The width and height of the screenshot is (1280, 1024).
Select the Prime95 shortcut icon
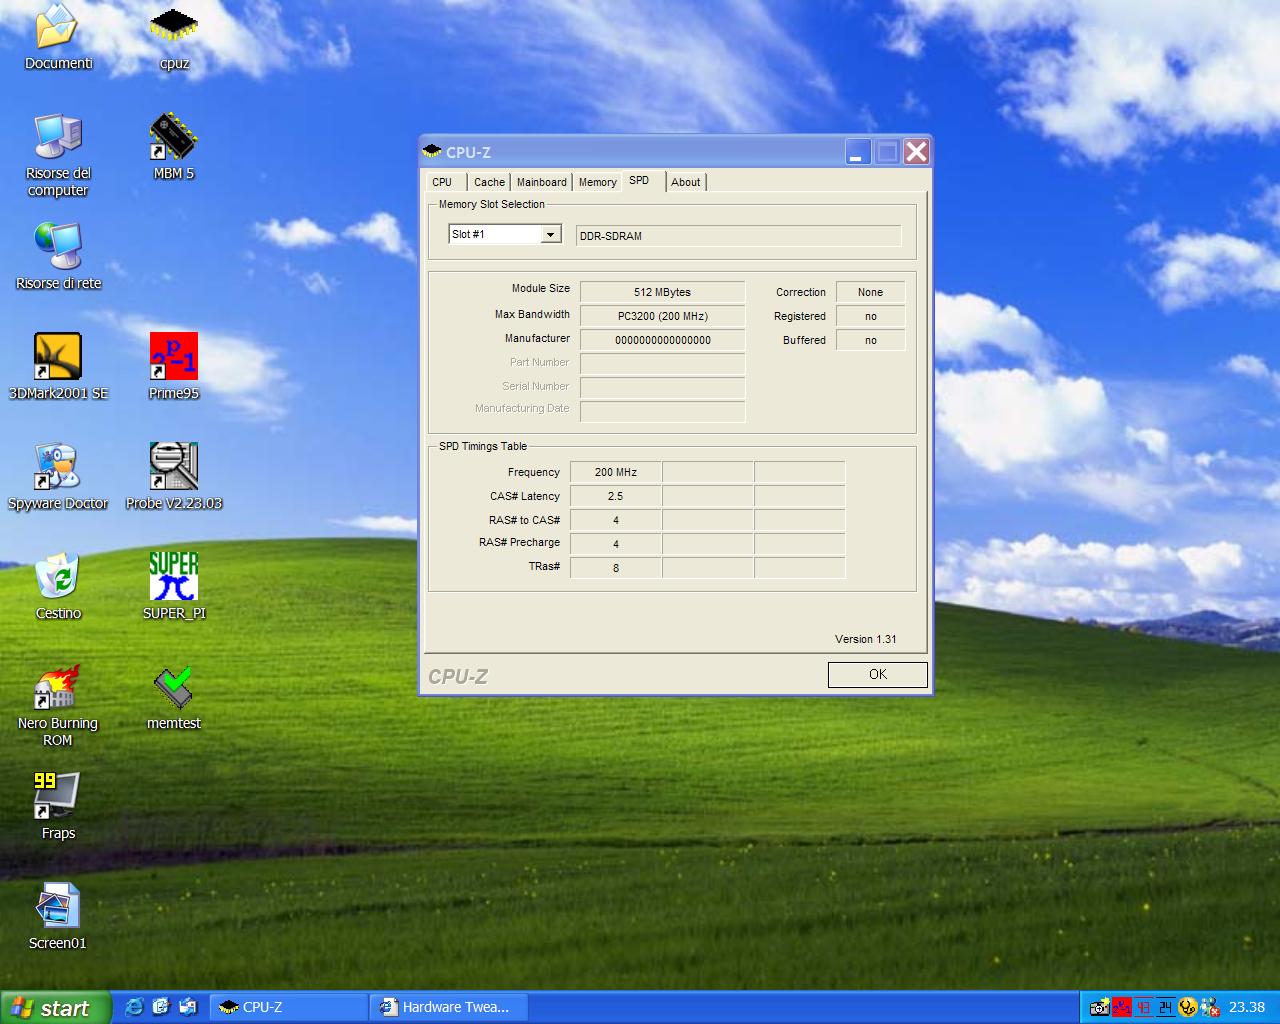click(174, 366)
